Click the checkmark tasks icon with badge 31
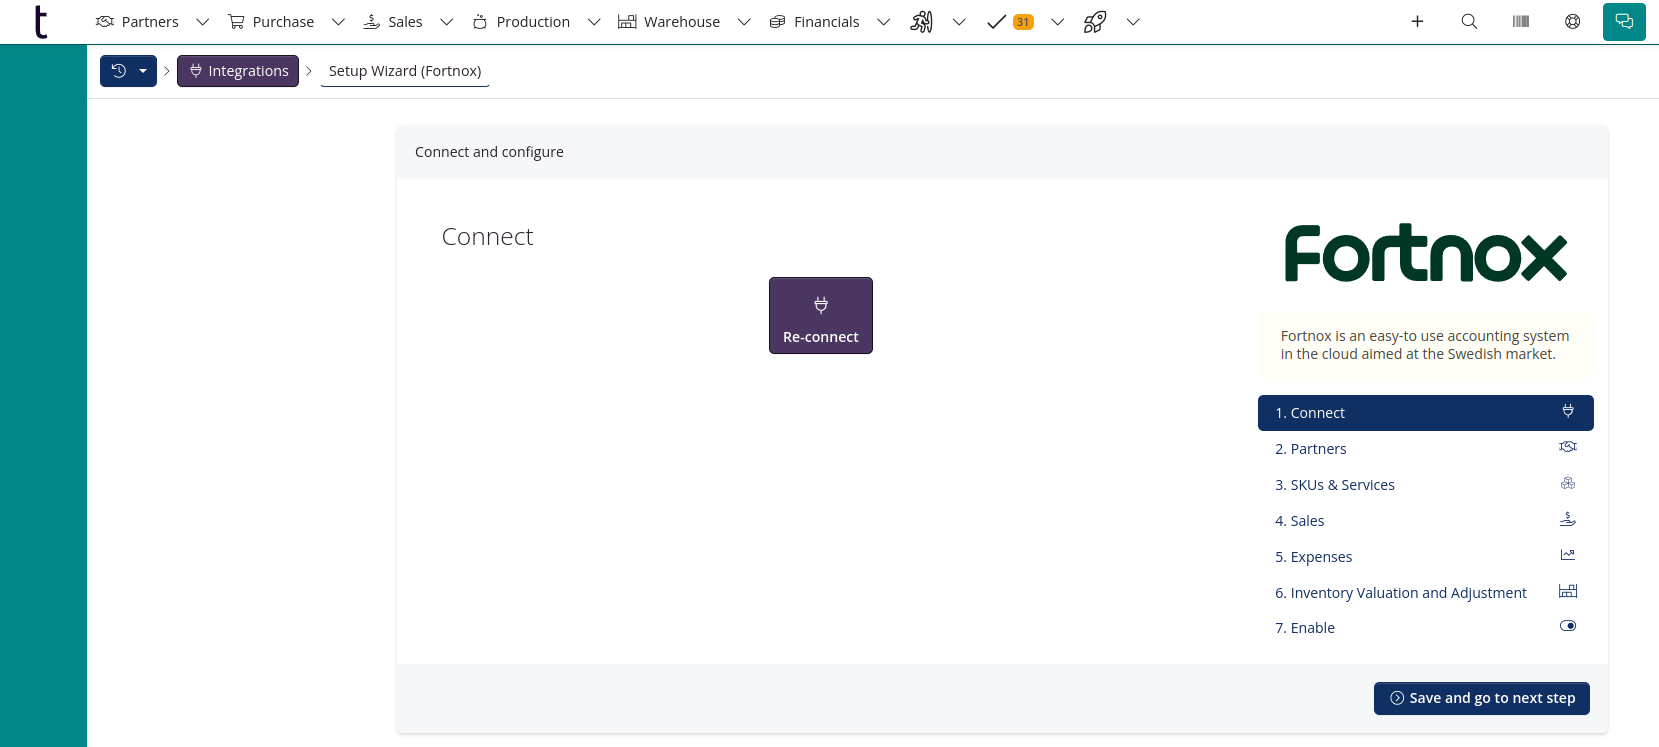This screenshot has width=1659, height=747. 1010,22
